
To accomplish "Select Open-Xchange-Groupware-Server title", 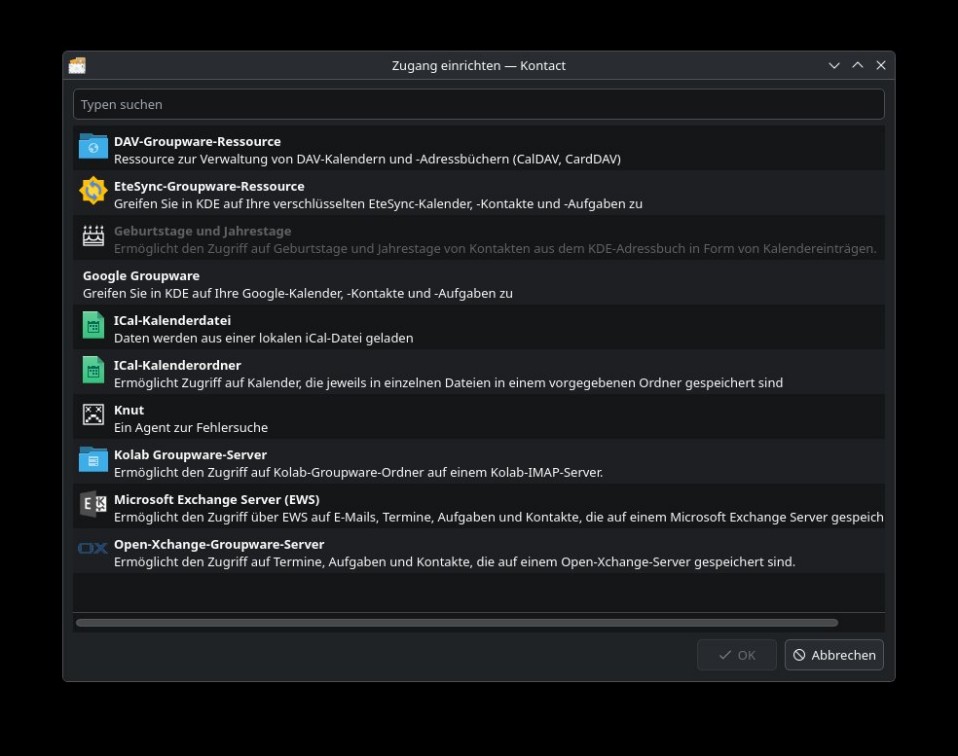I will click(219, 544).
